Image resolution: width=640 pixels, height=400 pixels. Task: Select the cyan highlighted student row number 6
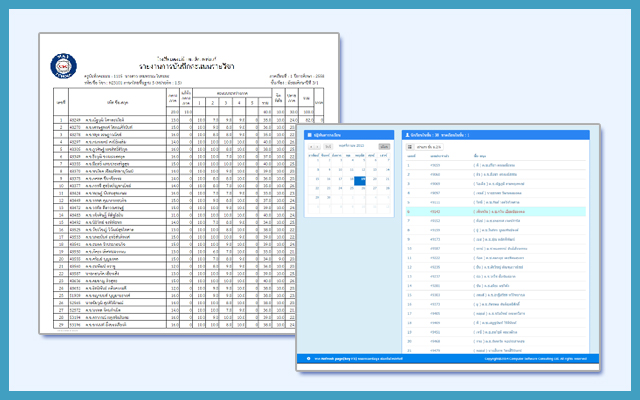point(496,211)
